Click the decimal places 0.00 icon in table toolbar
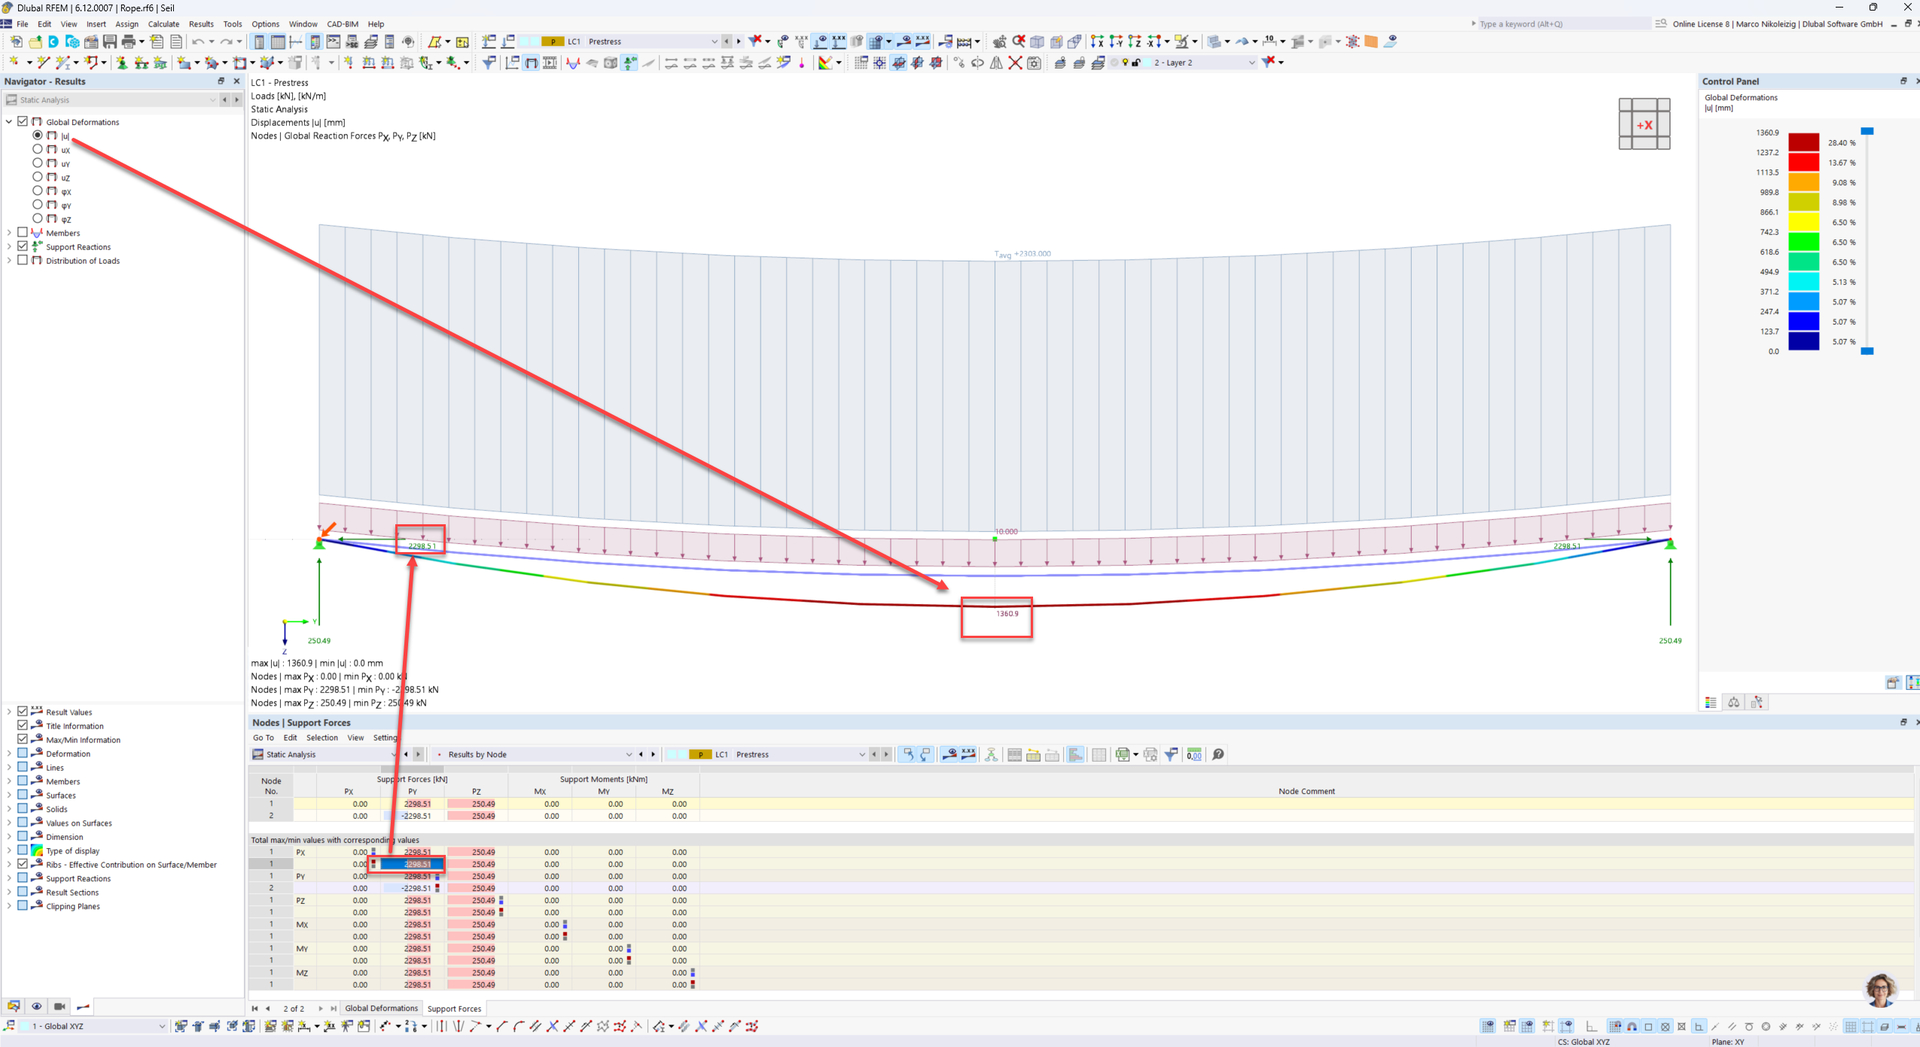The image size is (1920, 1047). 1194,755
